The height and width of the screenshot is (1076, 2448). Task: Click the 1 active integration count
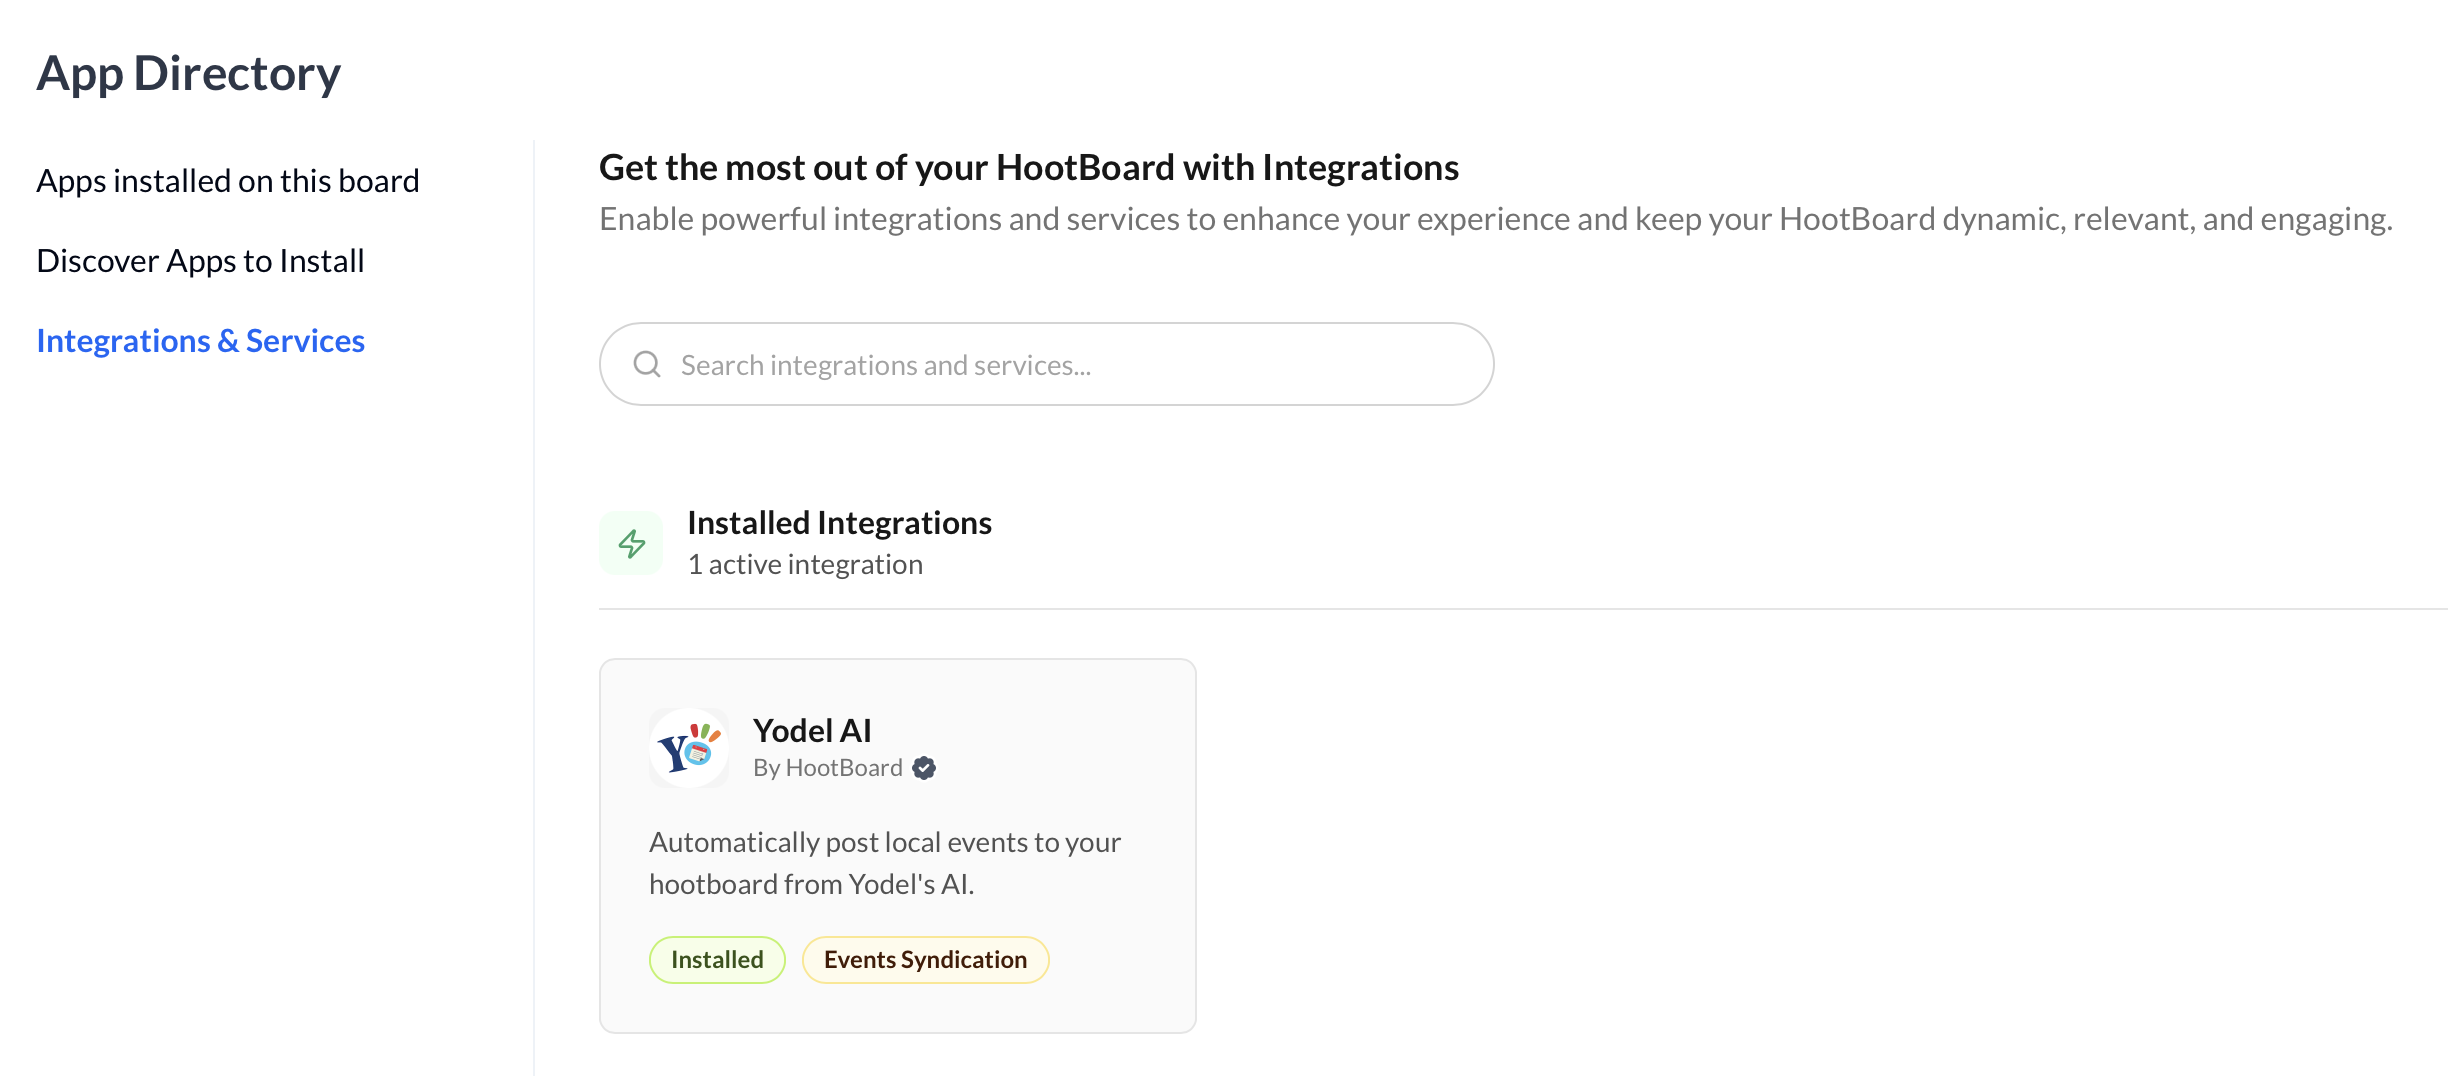click(805, 565)
